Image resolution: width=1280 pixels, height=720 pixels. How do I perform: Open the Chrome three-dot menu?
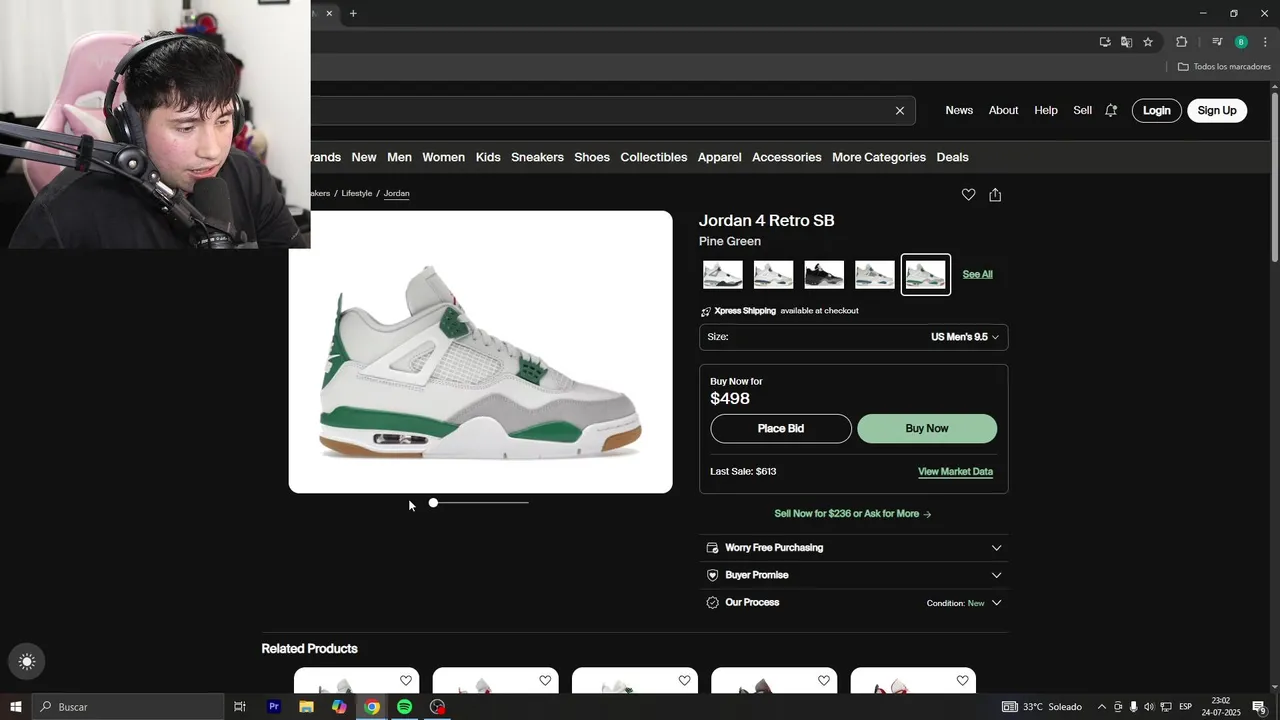coord(1265,42)
